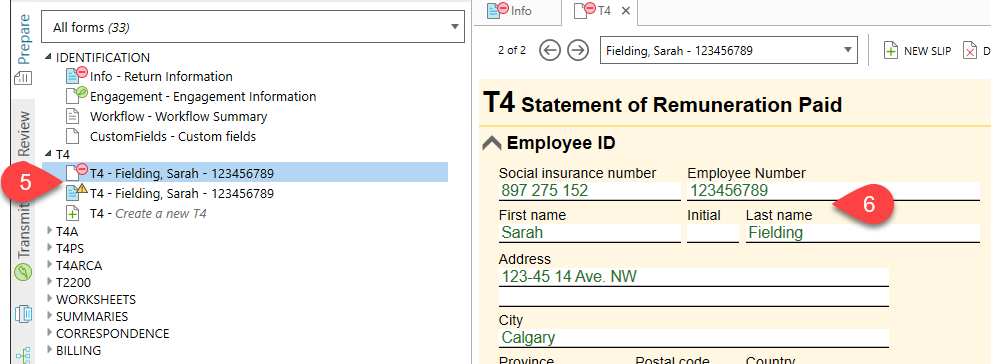Click the Employee Number field

(833, 190)
